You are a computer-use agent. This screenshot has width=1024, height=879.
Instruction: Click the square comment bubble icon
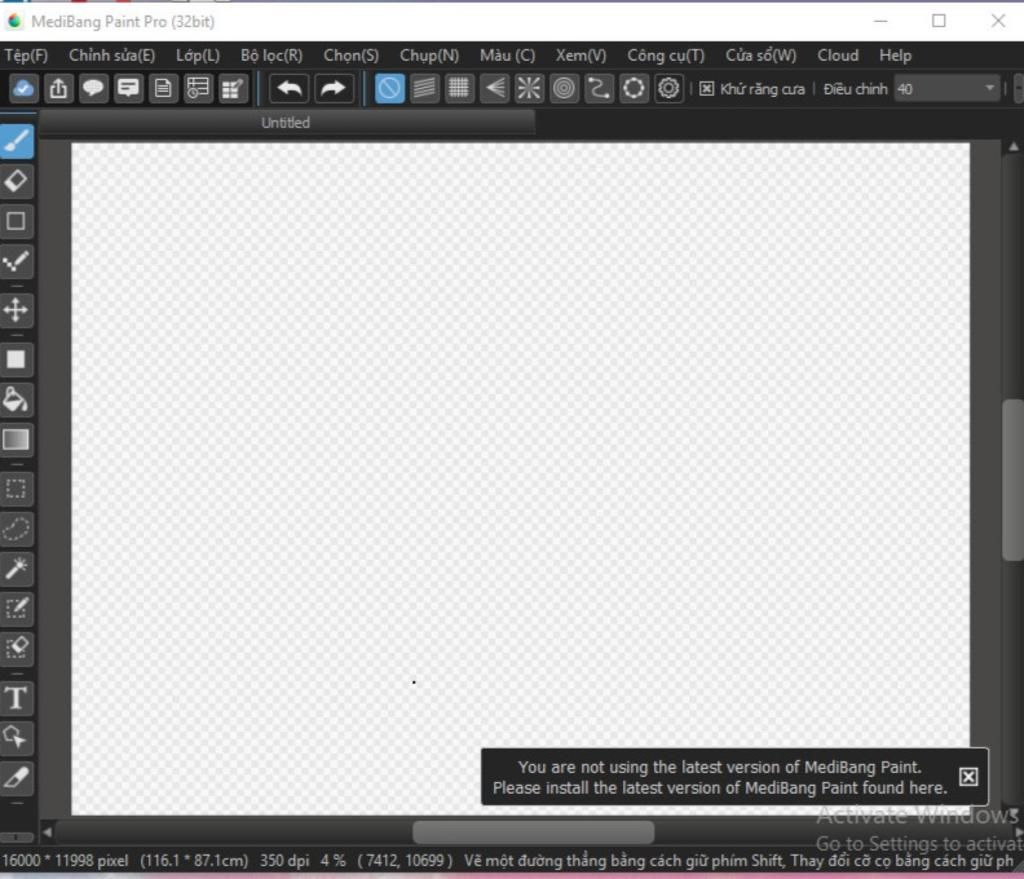pyautogui.click(x=128, y=88)
